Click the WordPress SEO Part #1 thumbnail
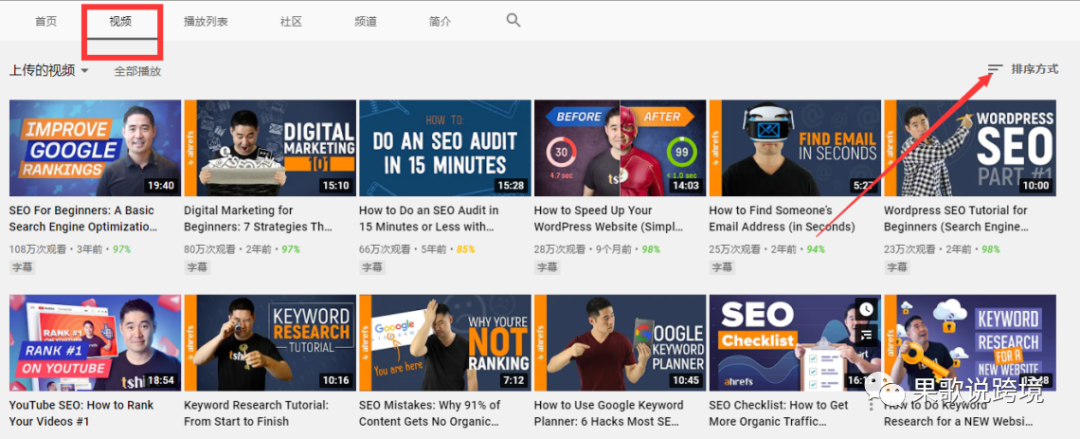Viewport: 1080px width, 439px height. coord(970,148)
